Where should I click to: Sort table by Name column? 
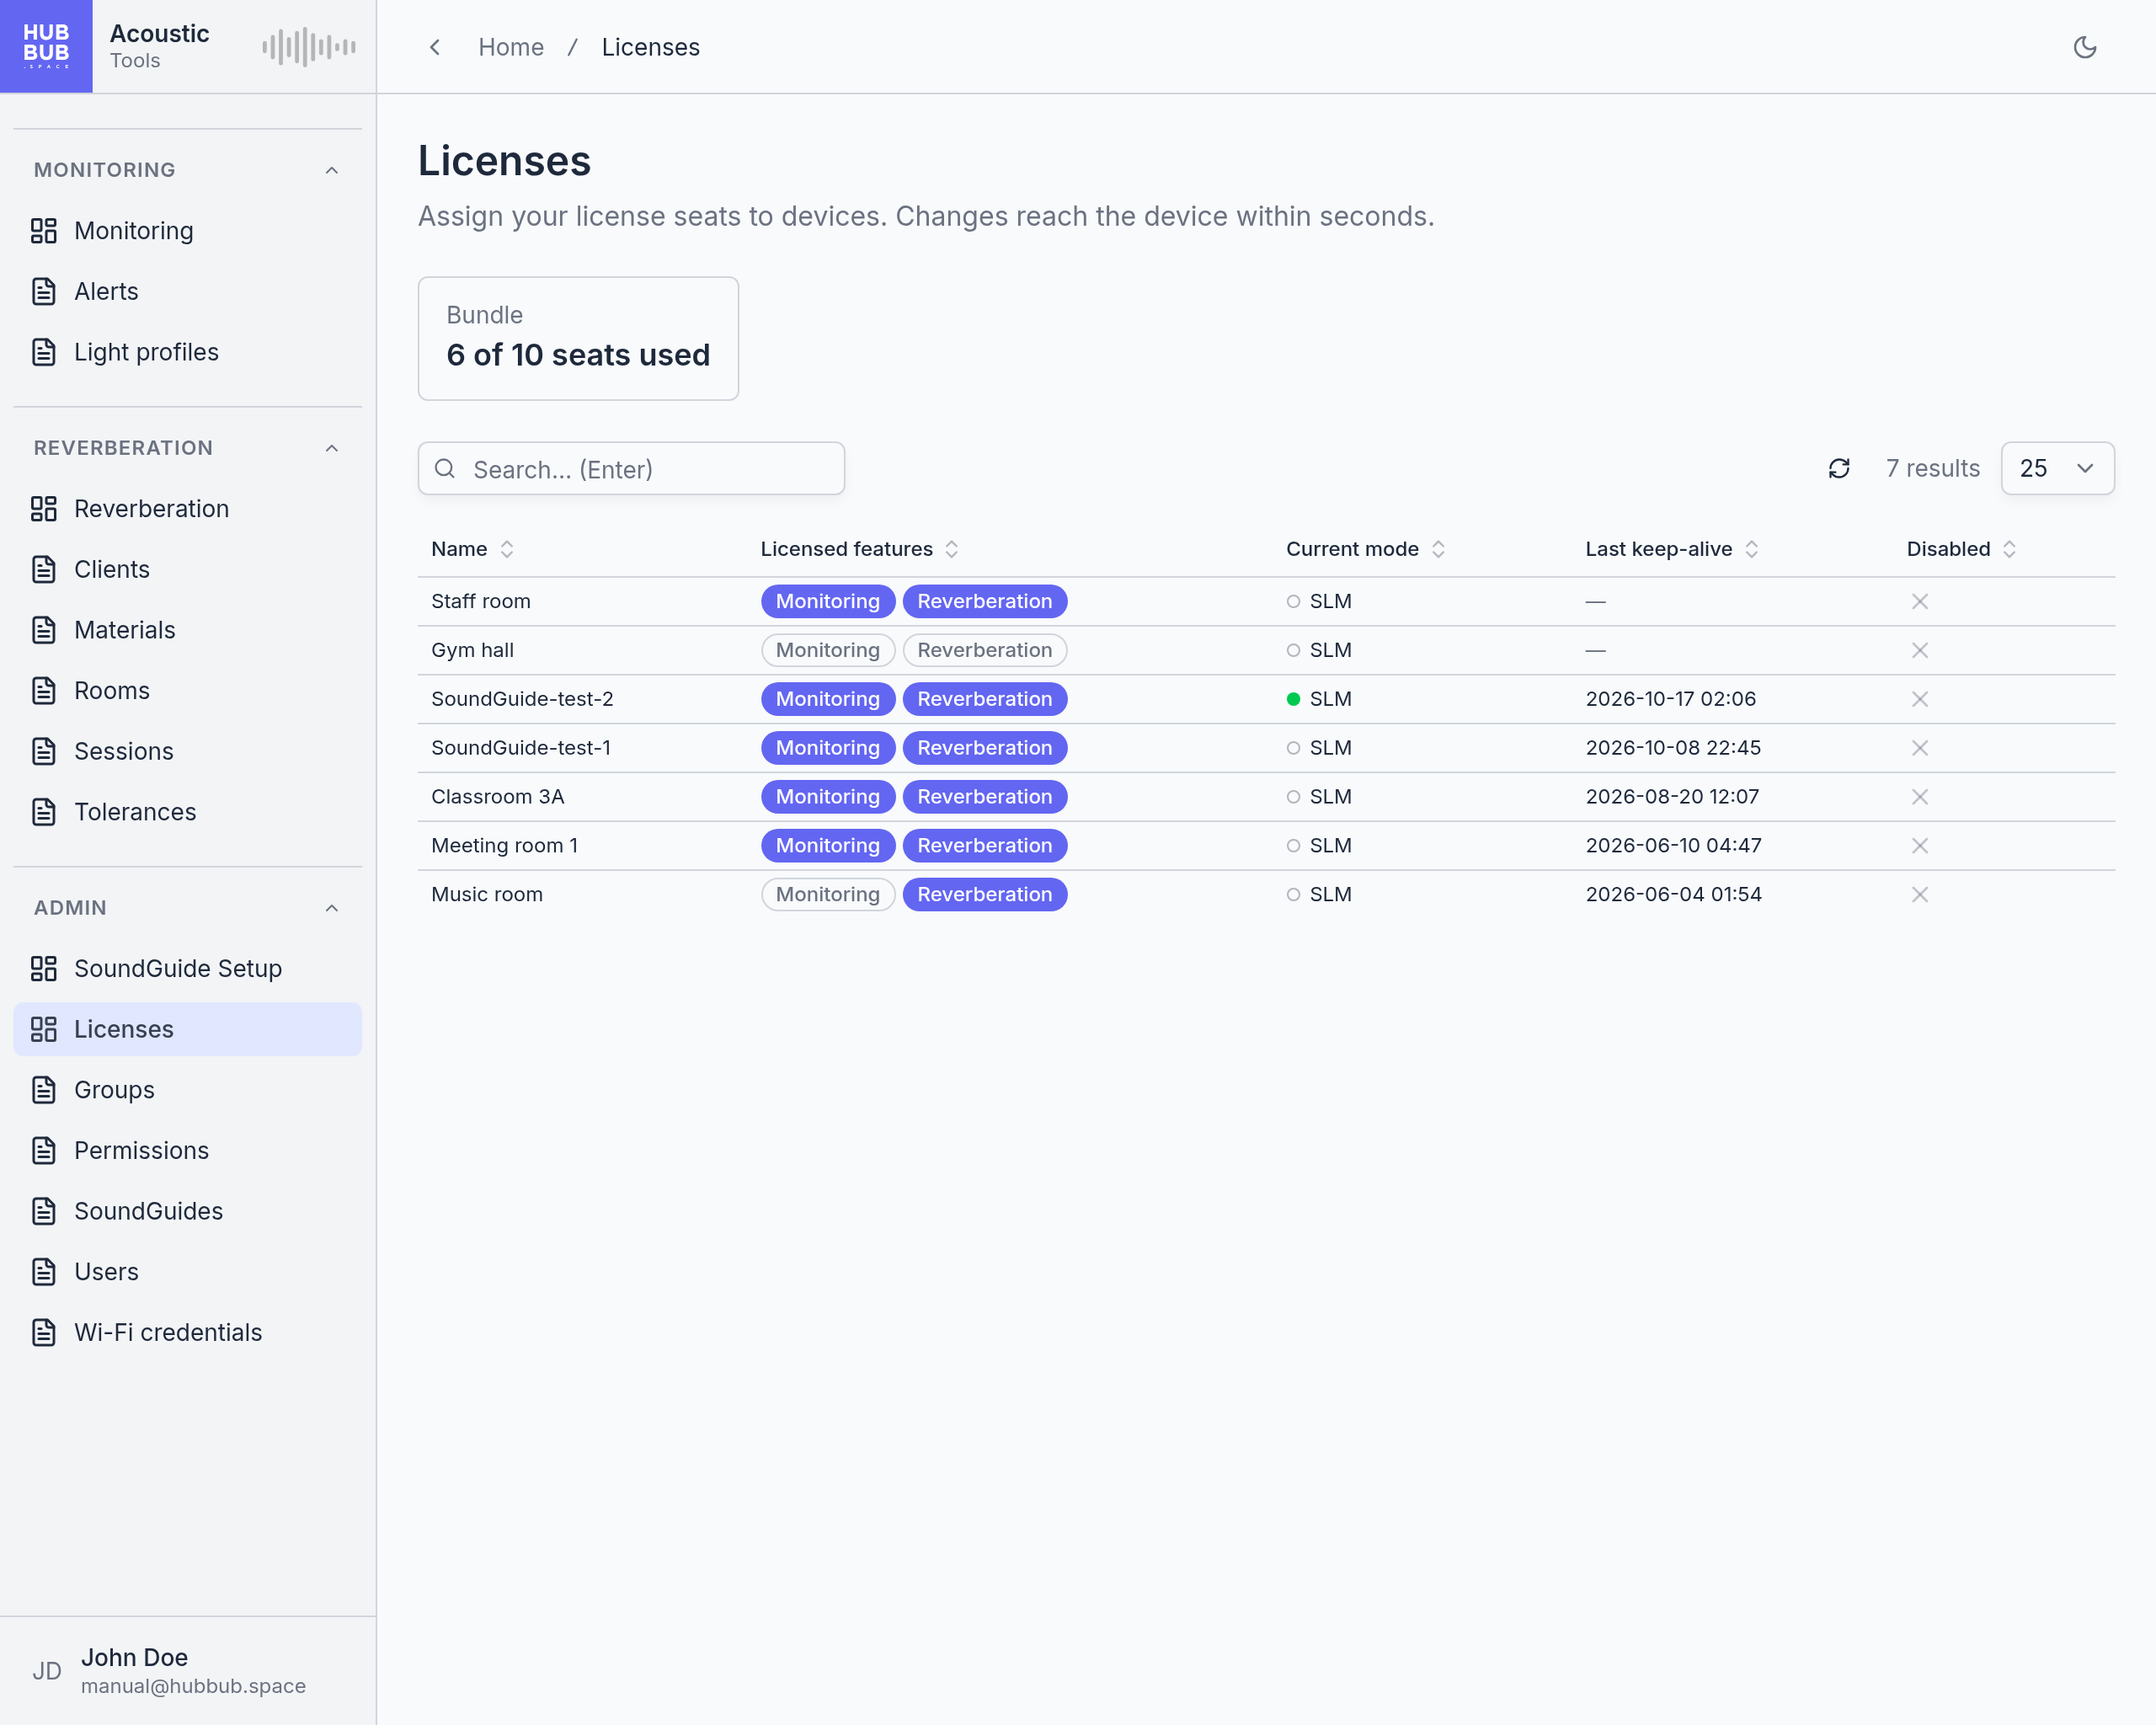point(472,549)
